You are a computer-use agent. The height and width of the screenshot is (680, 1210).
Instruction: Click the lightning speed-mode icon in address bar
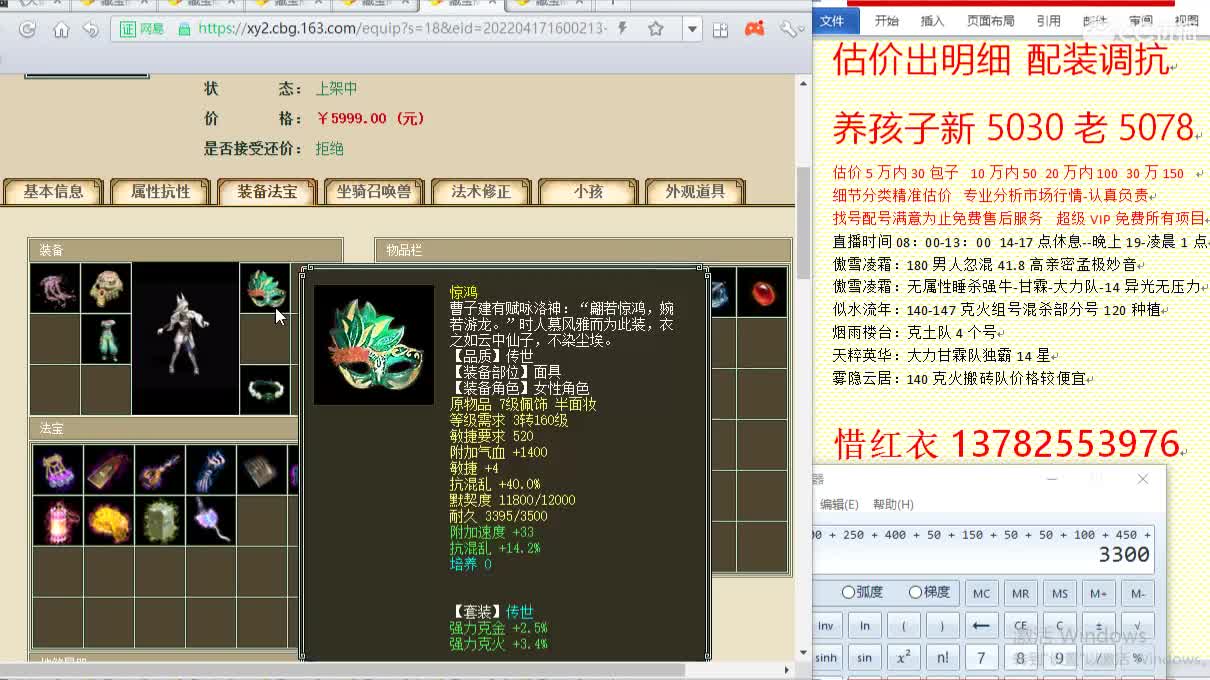coord(623,29)
